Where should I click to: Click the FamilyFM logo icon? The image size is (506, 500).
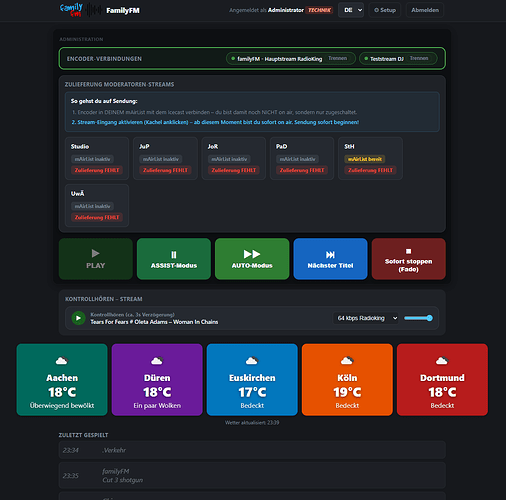(x=71, y=10)
